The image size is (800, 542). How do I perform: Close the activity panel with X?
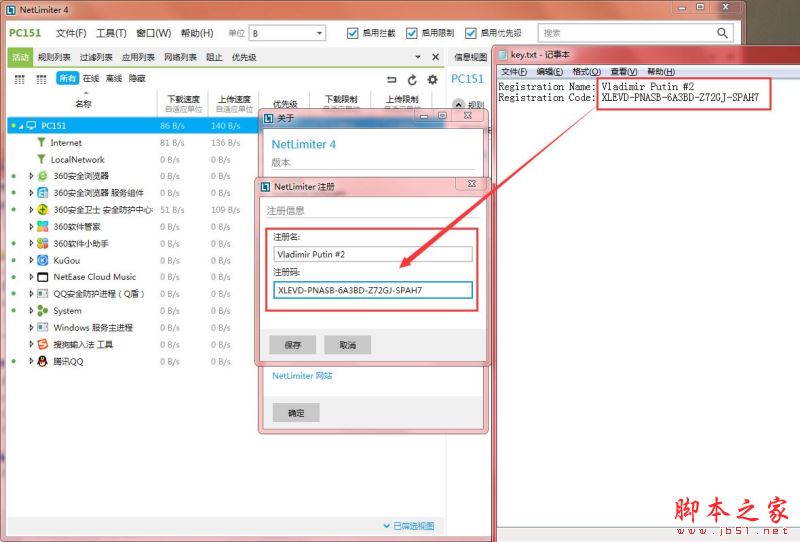(x=435, y=57)
